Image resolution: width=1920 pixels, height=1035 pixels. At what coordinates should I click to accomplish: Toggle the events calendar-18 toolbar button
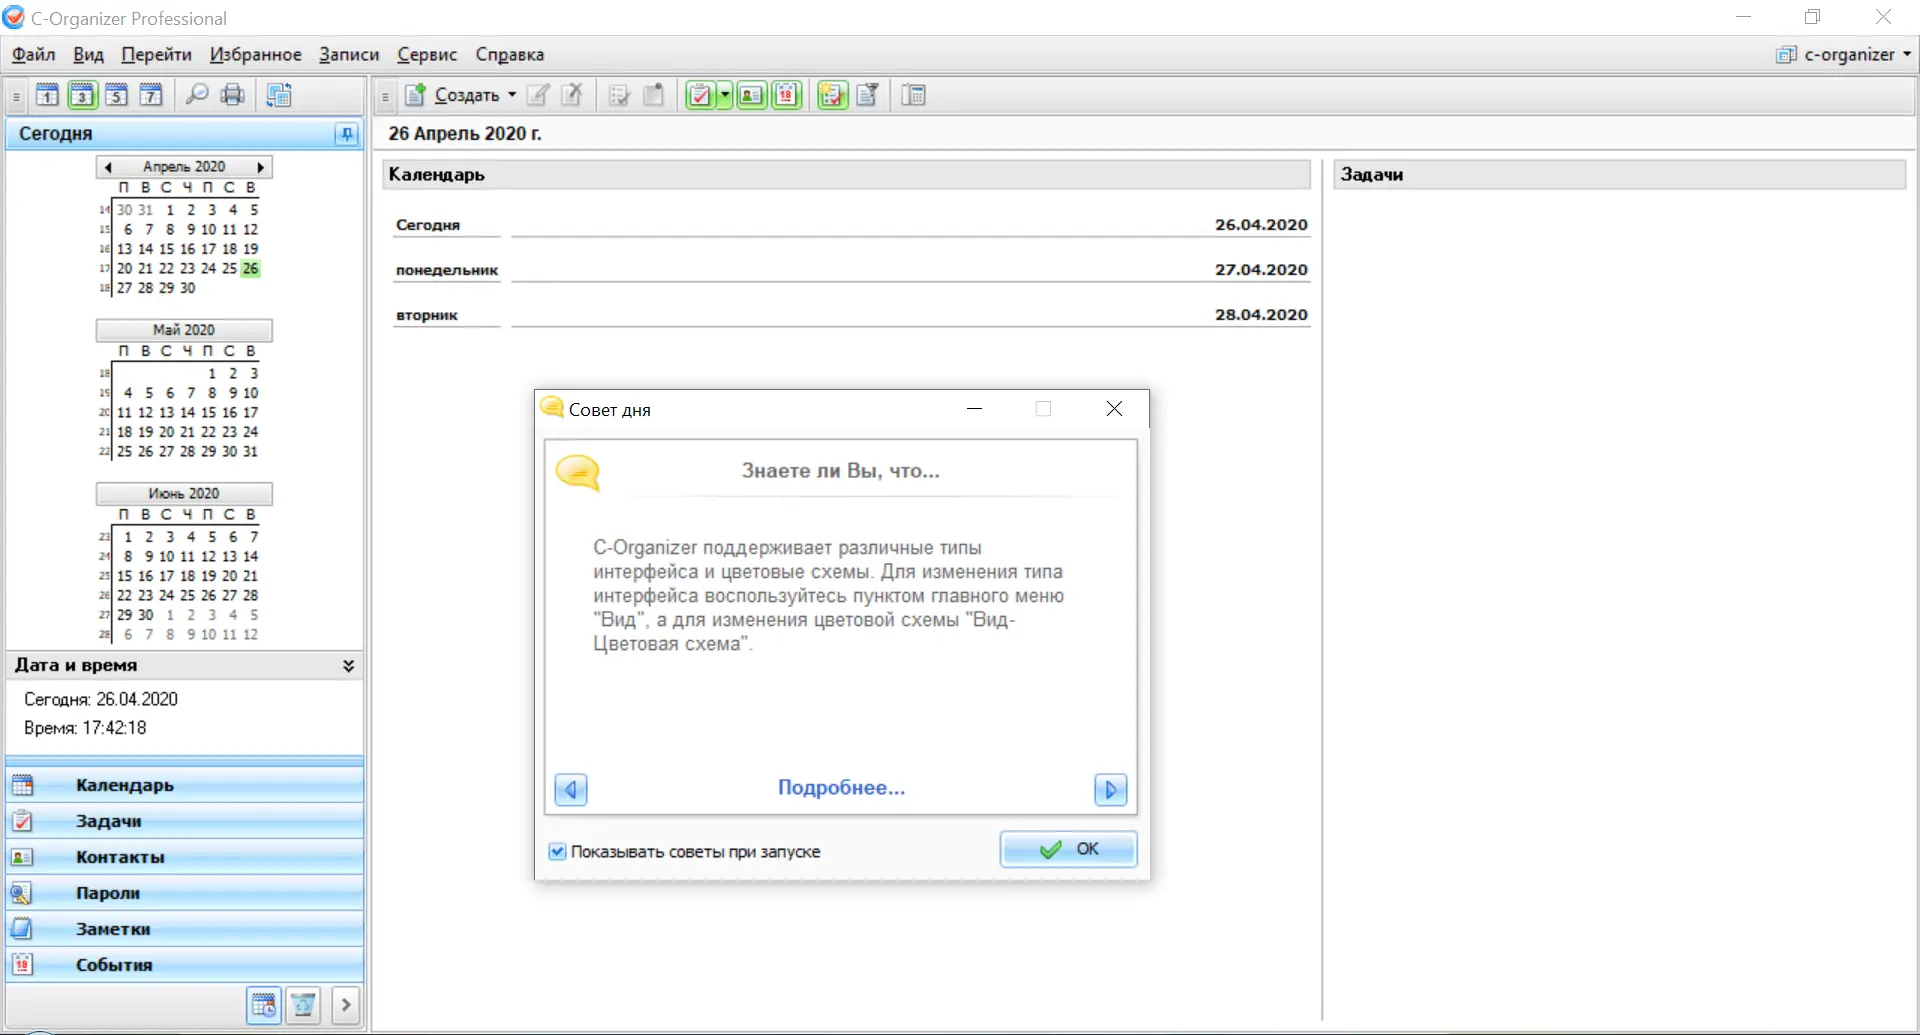[x=787, y=95]
